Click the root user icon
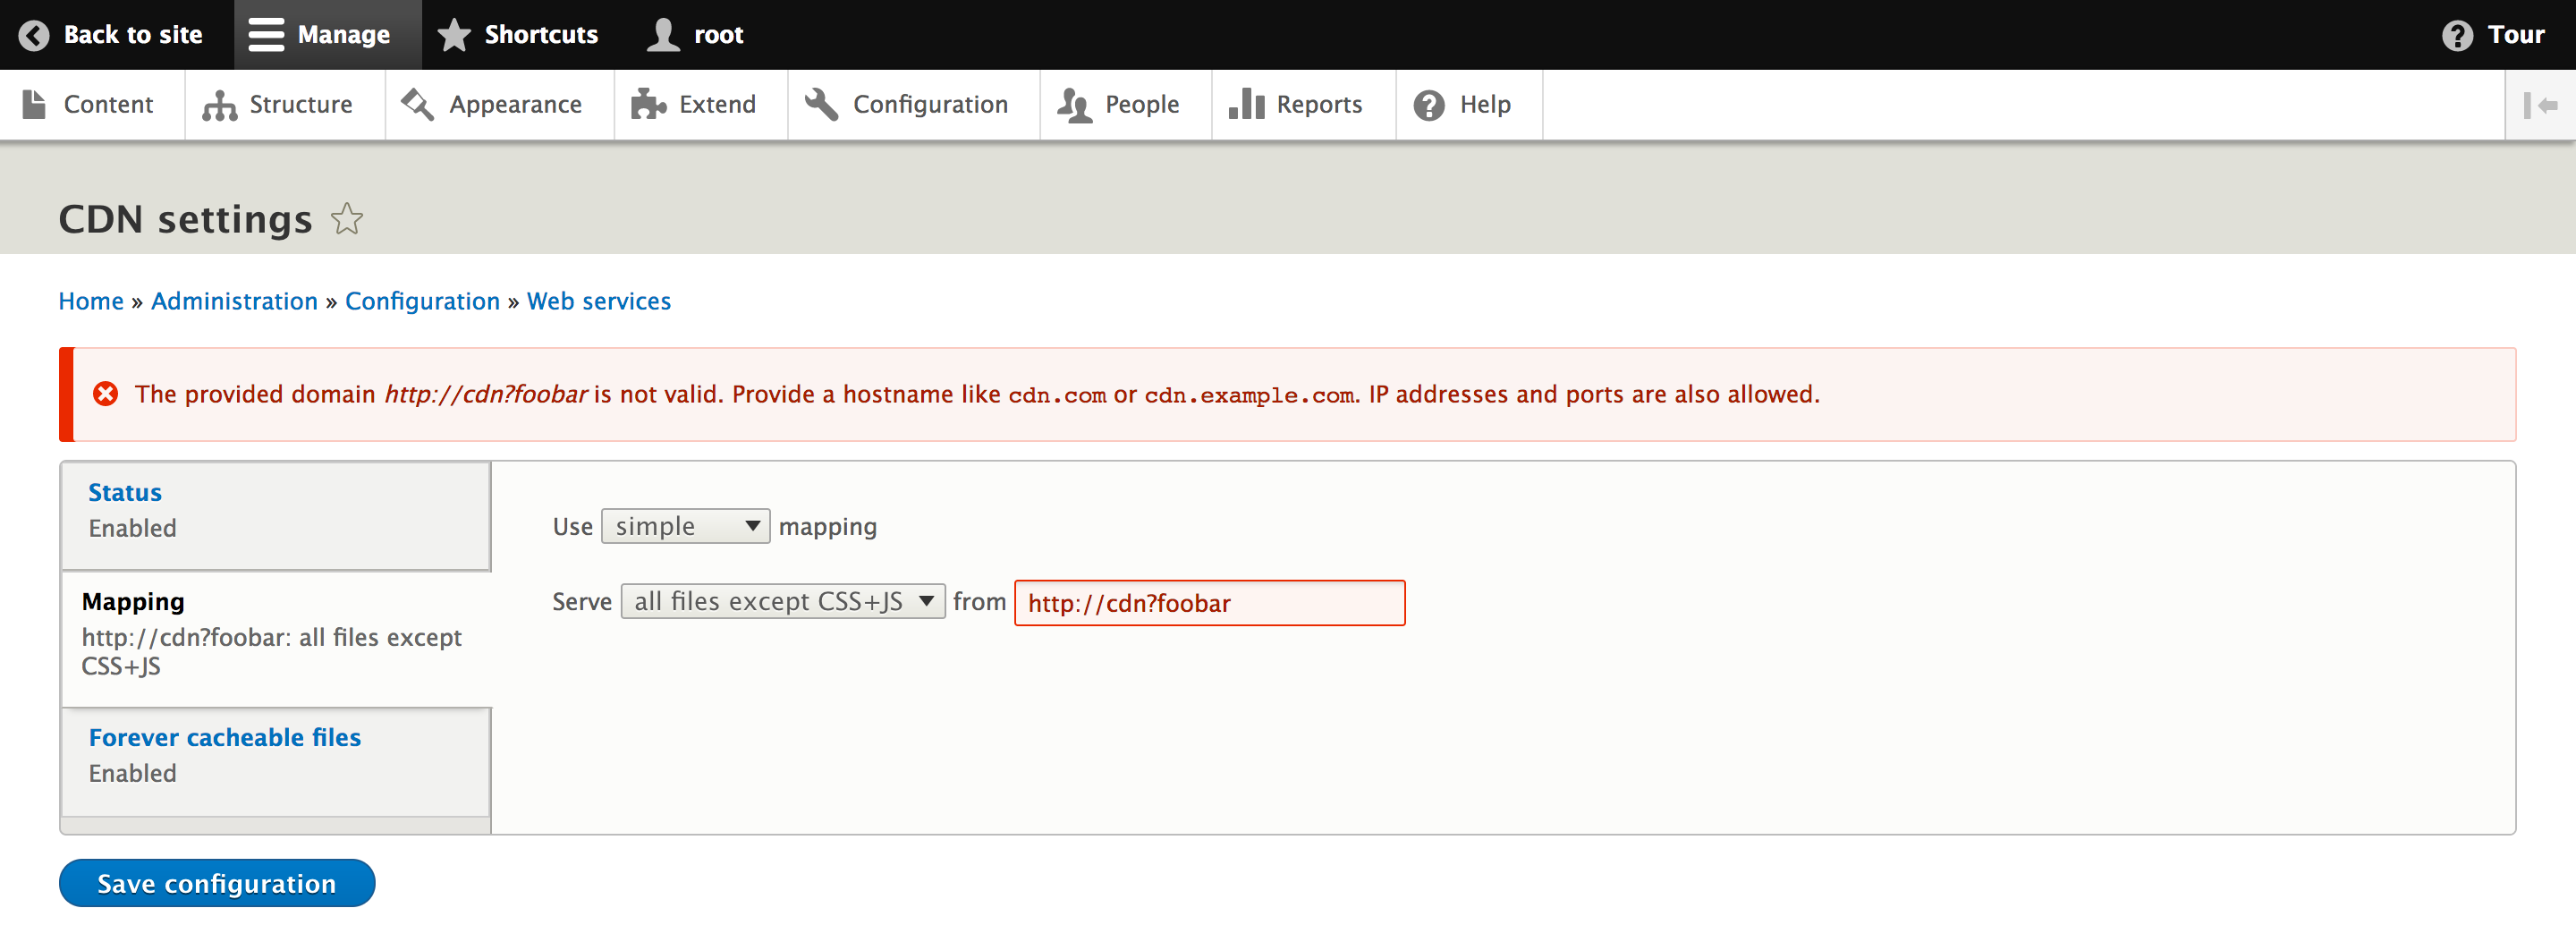Viewport: 2576px width, 925px height. 663,35
